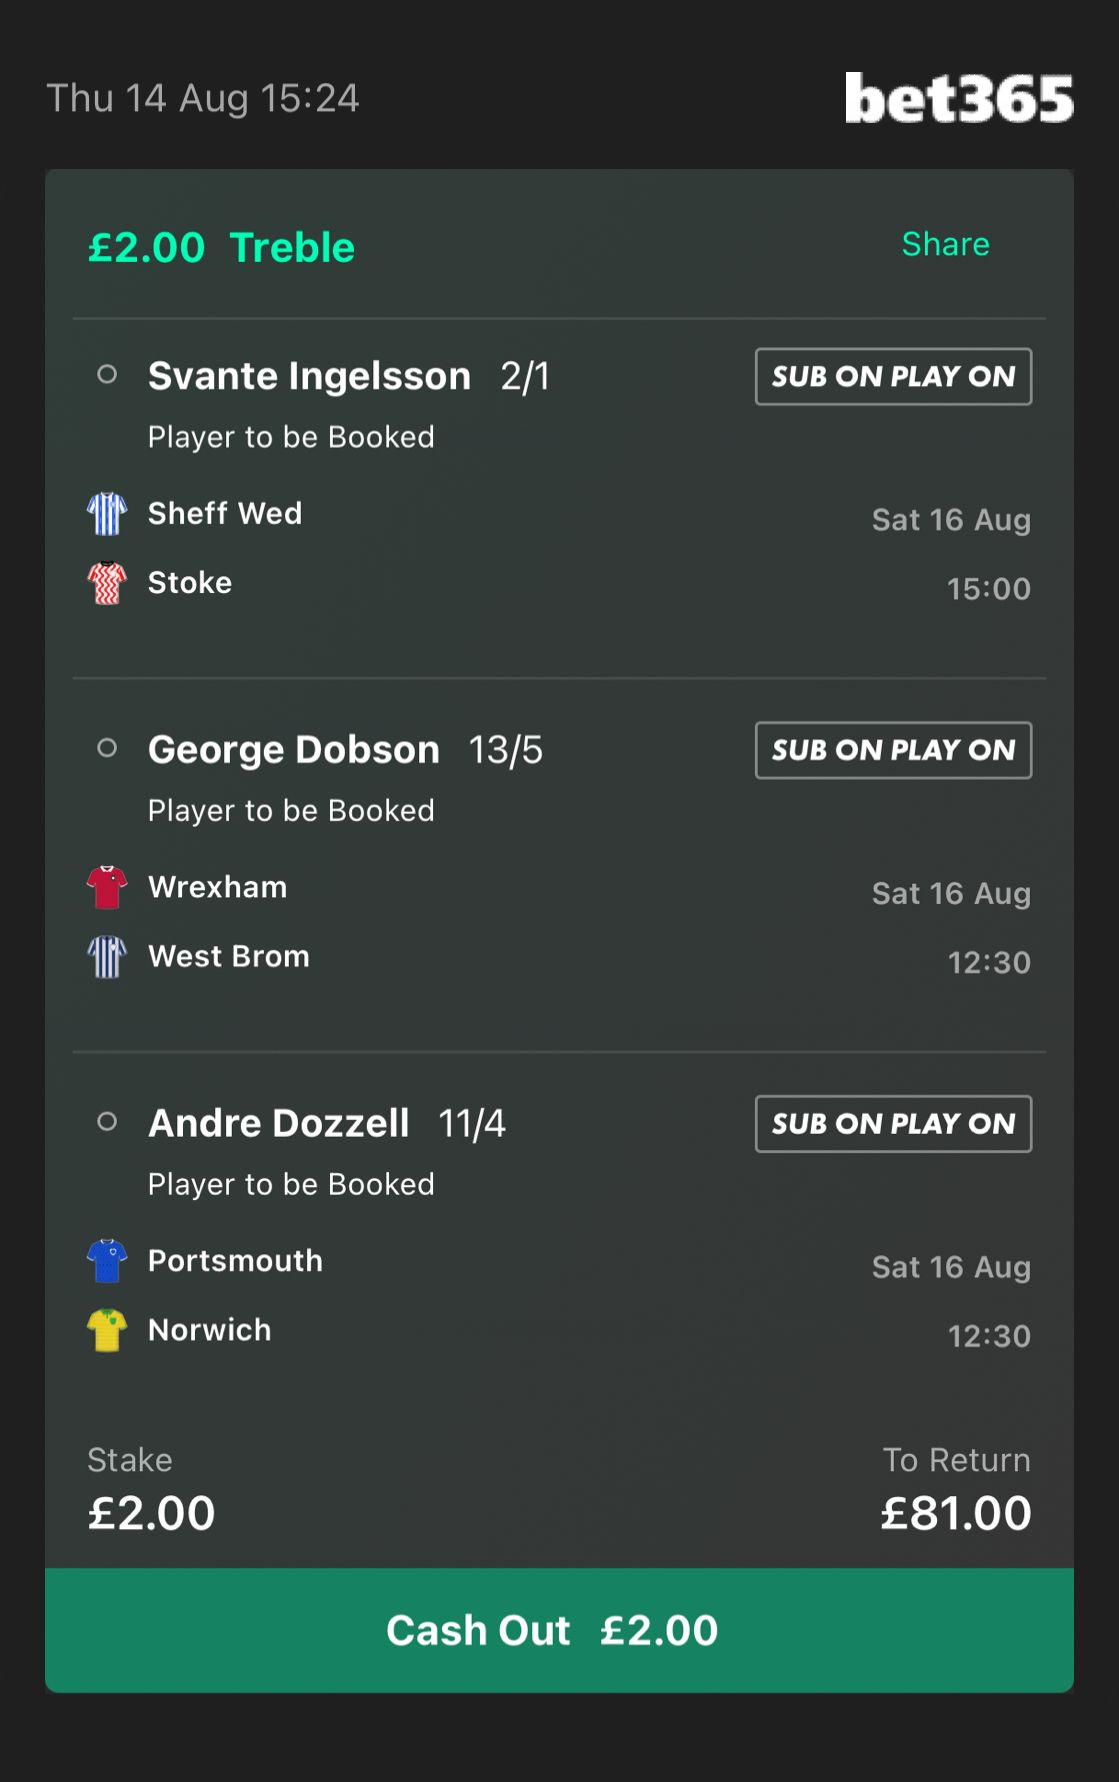Tap the bet365 logo
The height and width of the screenshot is (1782, 1119).
959,98
